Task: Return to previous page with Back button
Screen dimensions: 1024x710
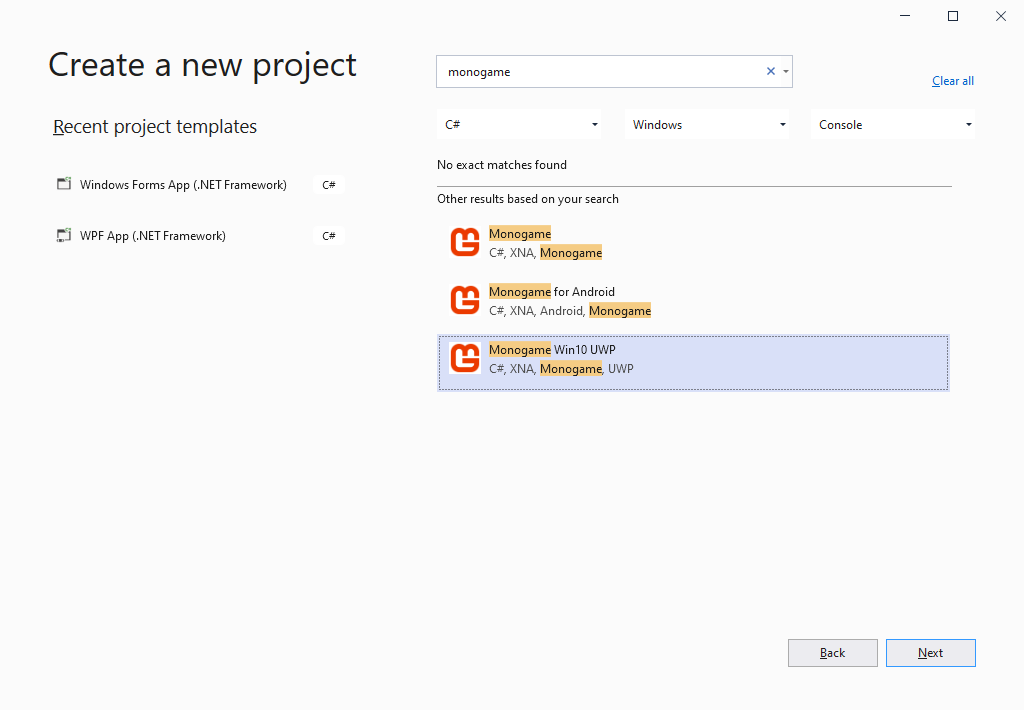Action: coord(833,653)
